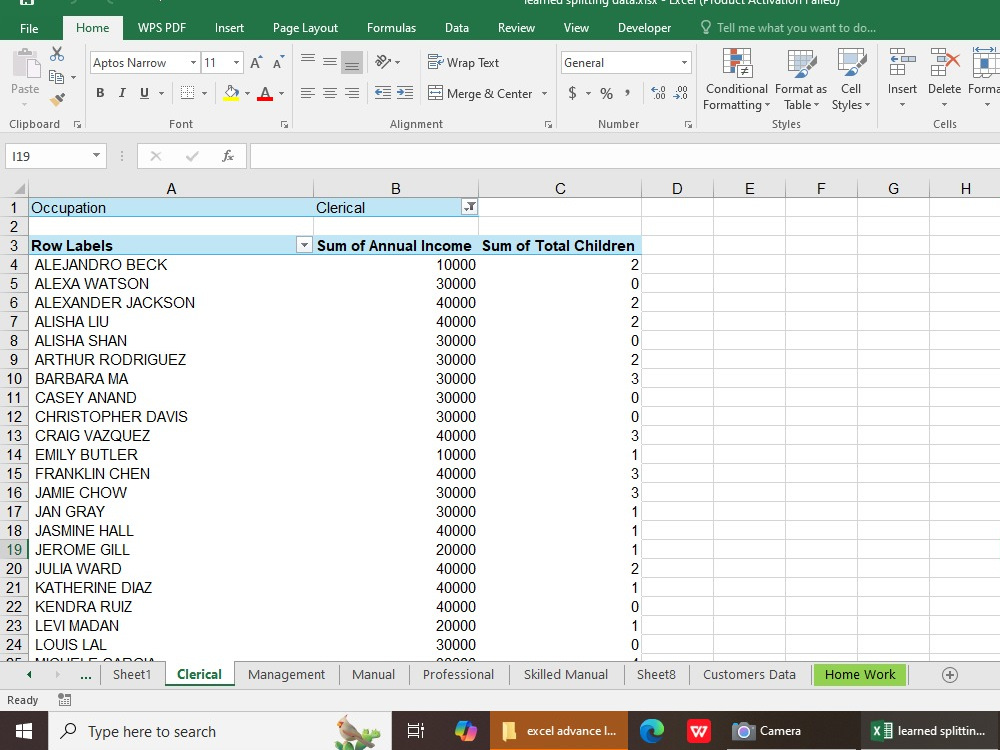The width and height of the screenshot is (1000, 750).
Task: Click the Increase Font Size icon
Action: click(256, 62)
